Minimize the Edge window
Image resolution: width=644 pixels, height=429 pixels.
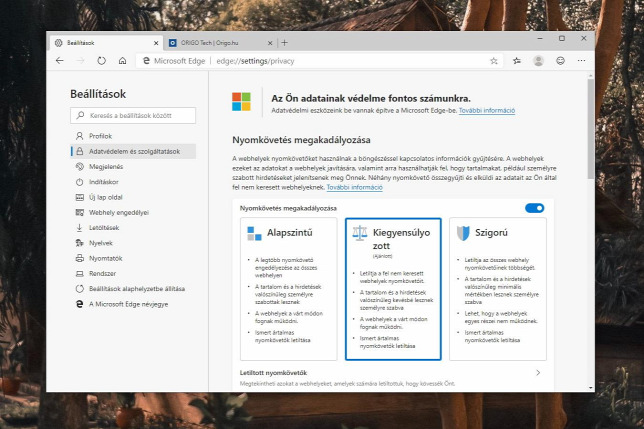click(x=540, y=38)
